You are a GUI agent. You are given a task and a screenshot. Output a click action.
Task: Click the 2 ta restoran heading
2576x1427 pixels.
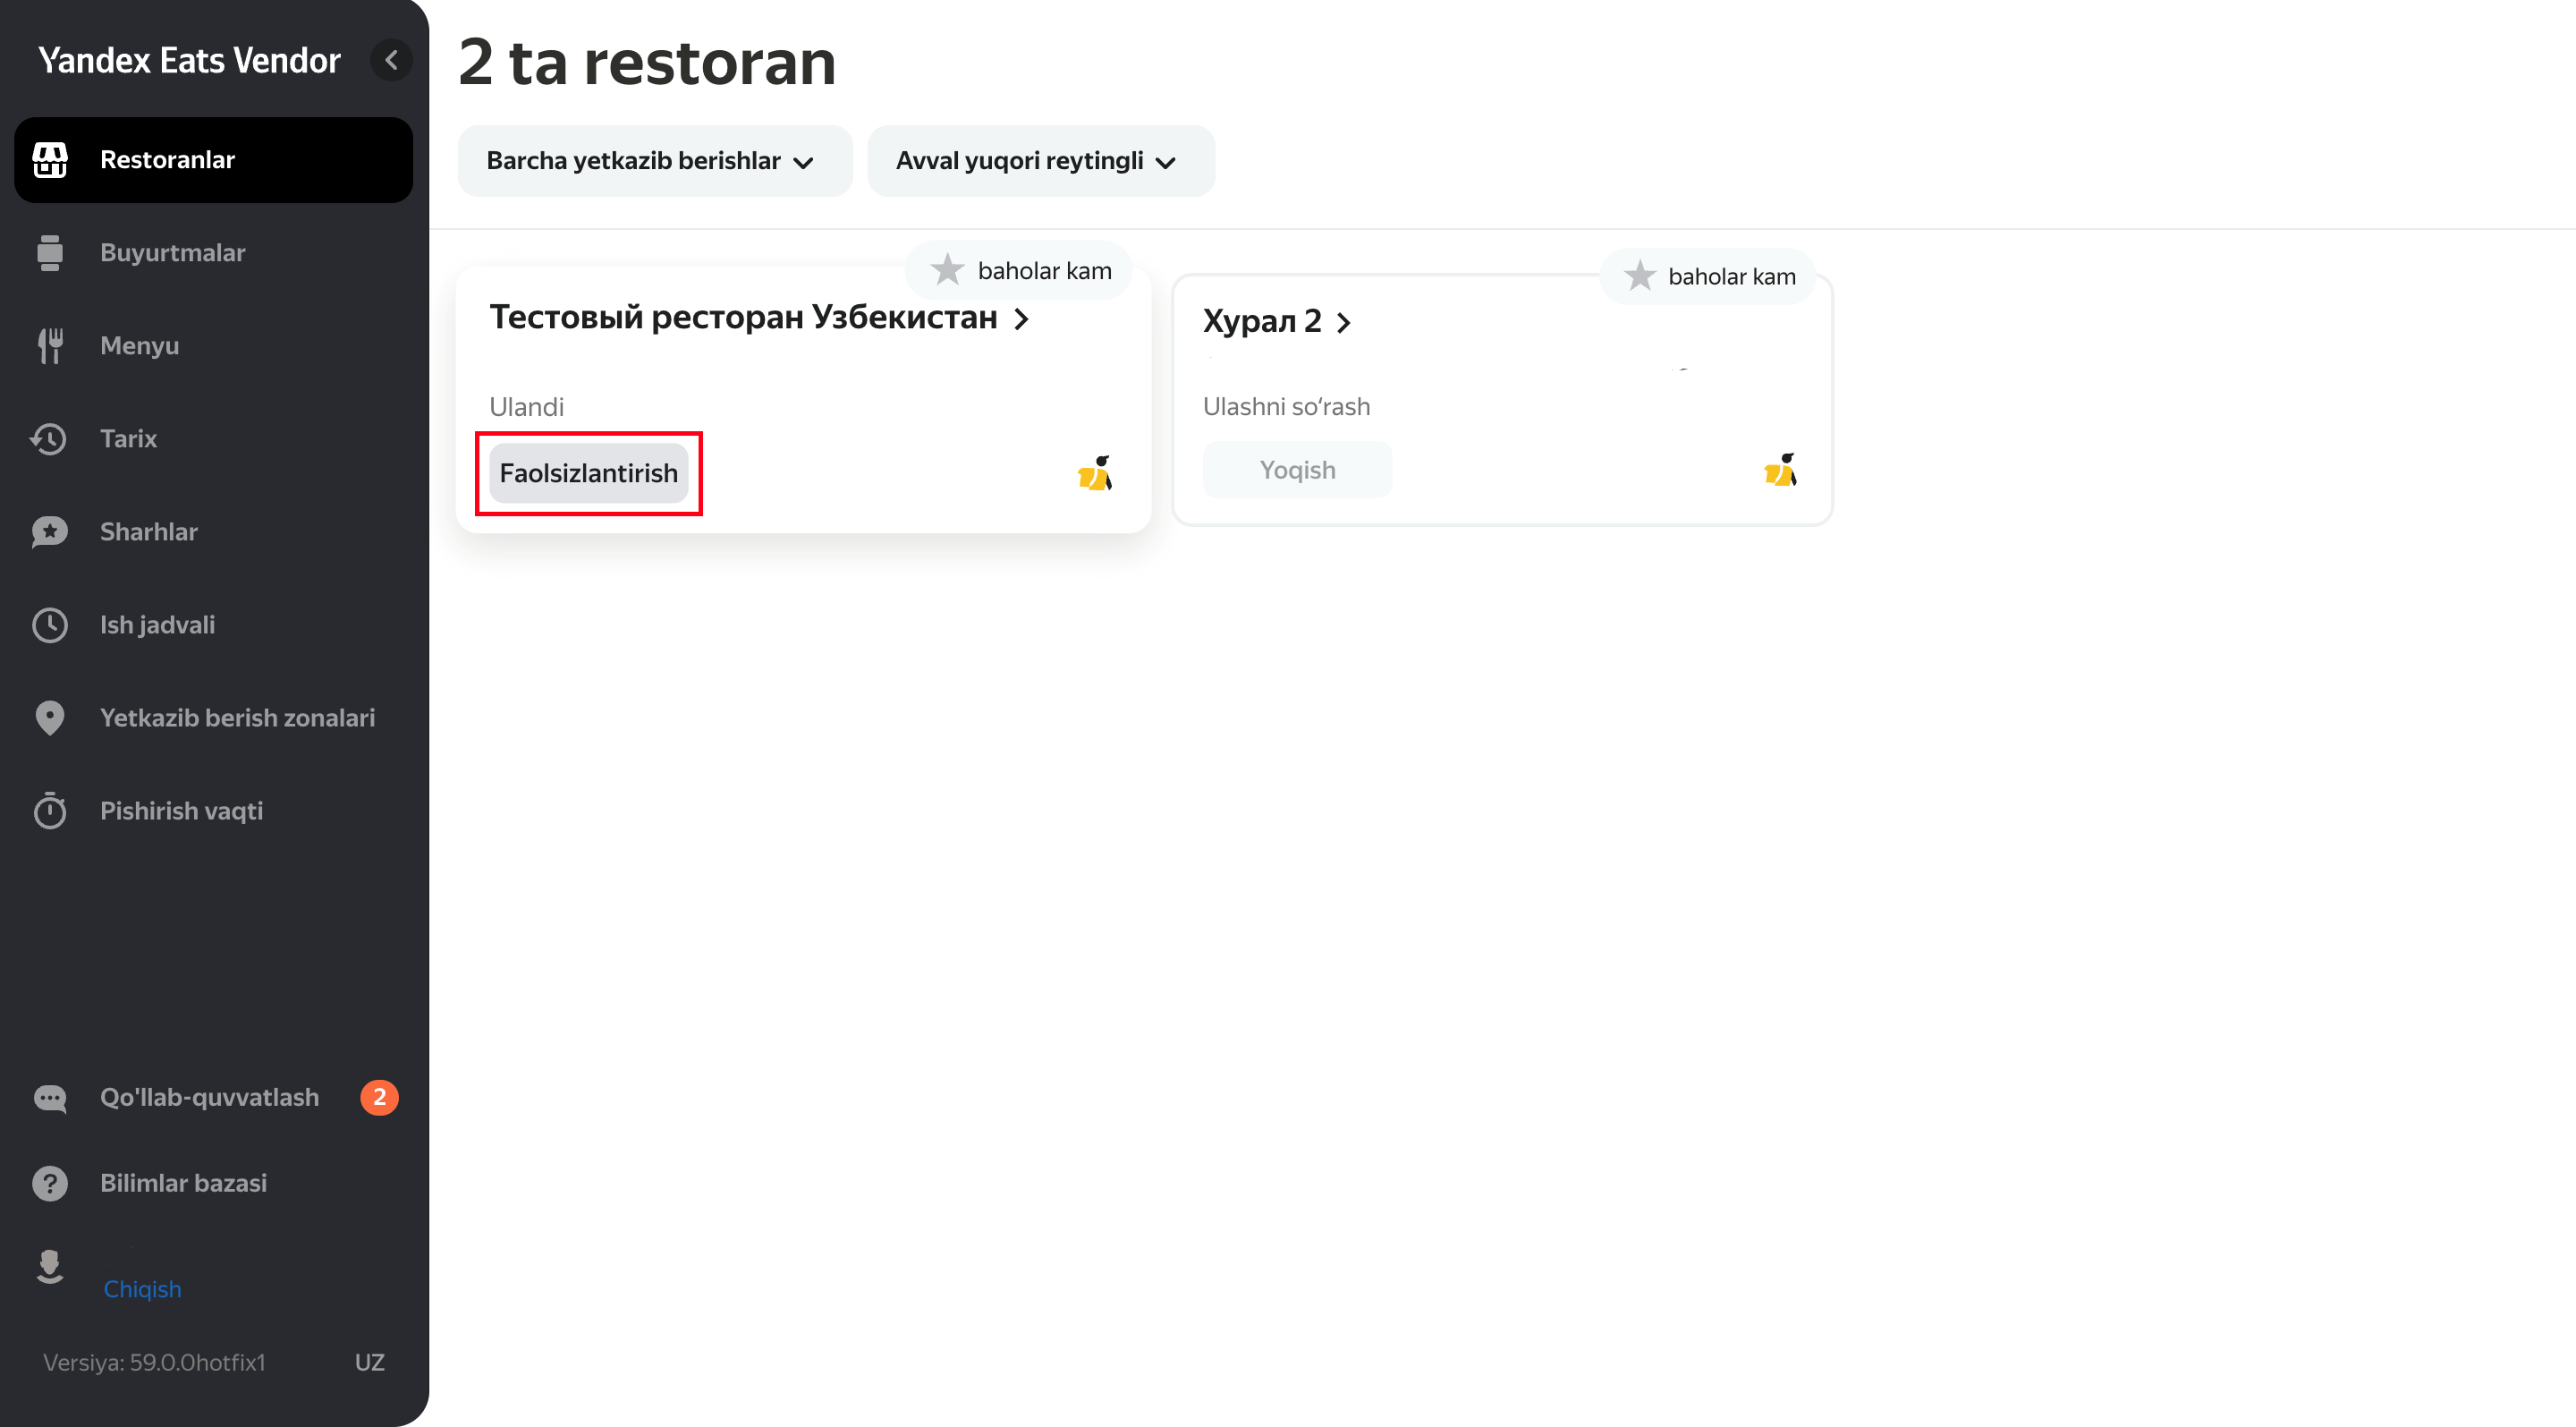[647, 62]
